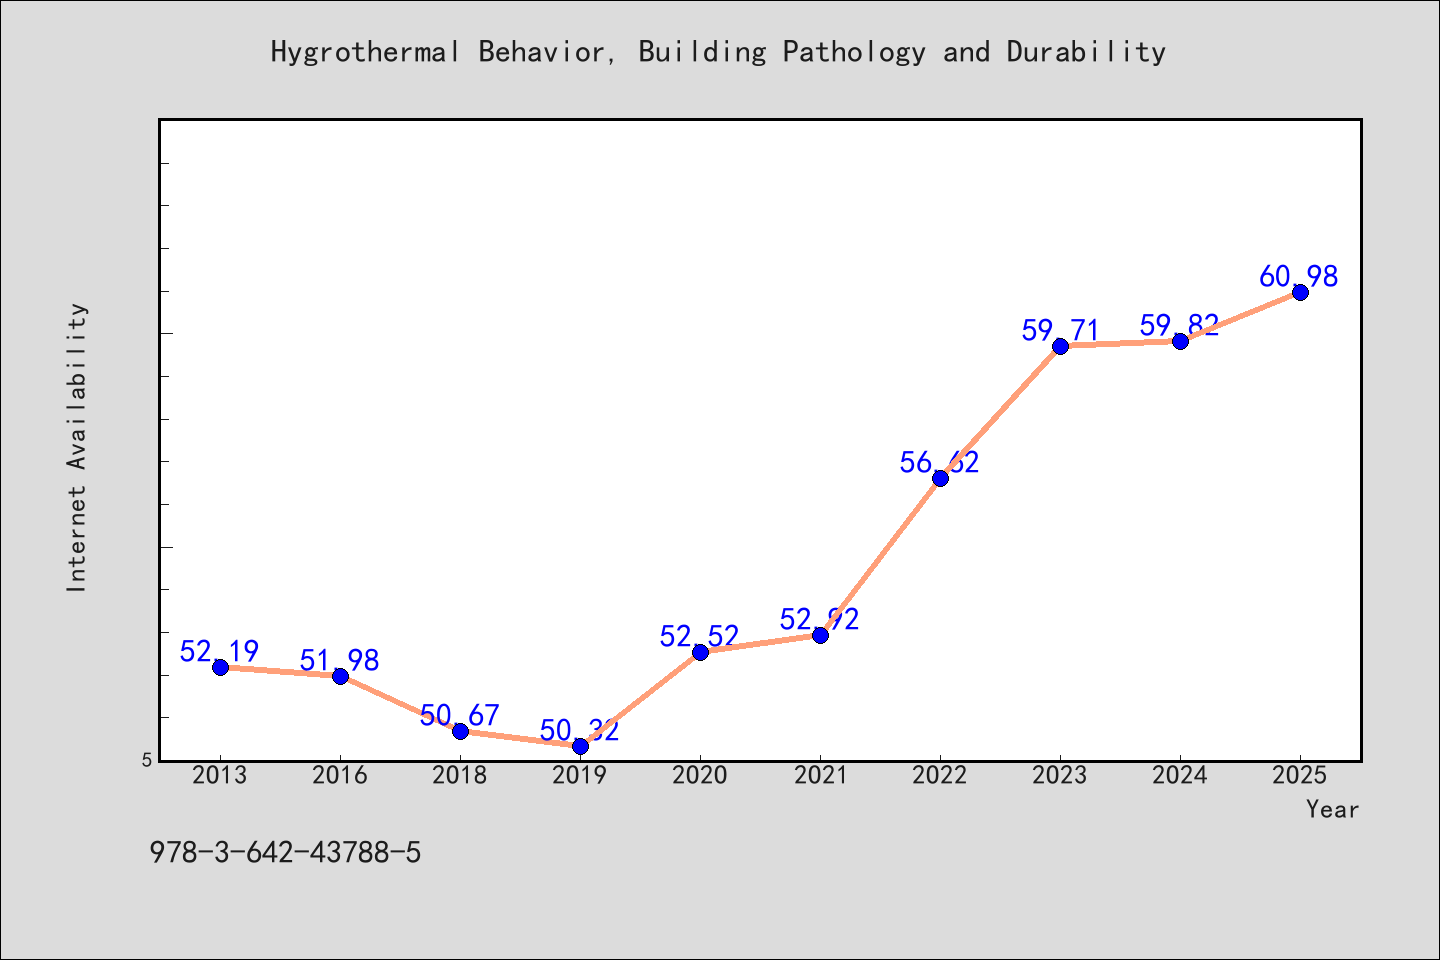Click the x-axis tick label 2021
Screen dimensions: 1440x960
(820, 775)
